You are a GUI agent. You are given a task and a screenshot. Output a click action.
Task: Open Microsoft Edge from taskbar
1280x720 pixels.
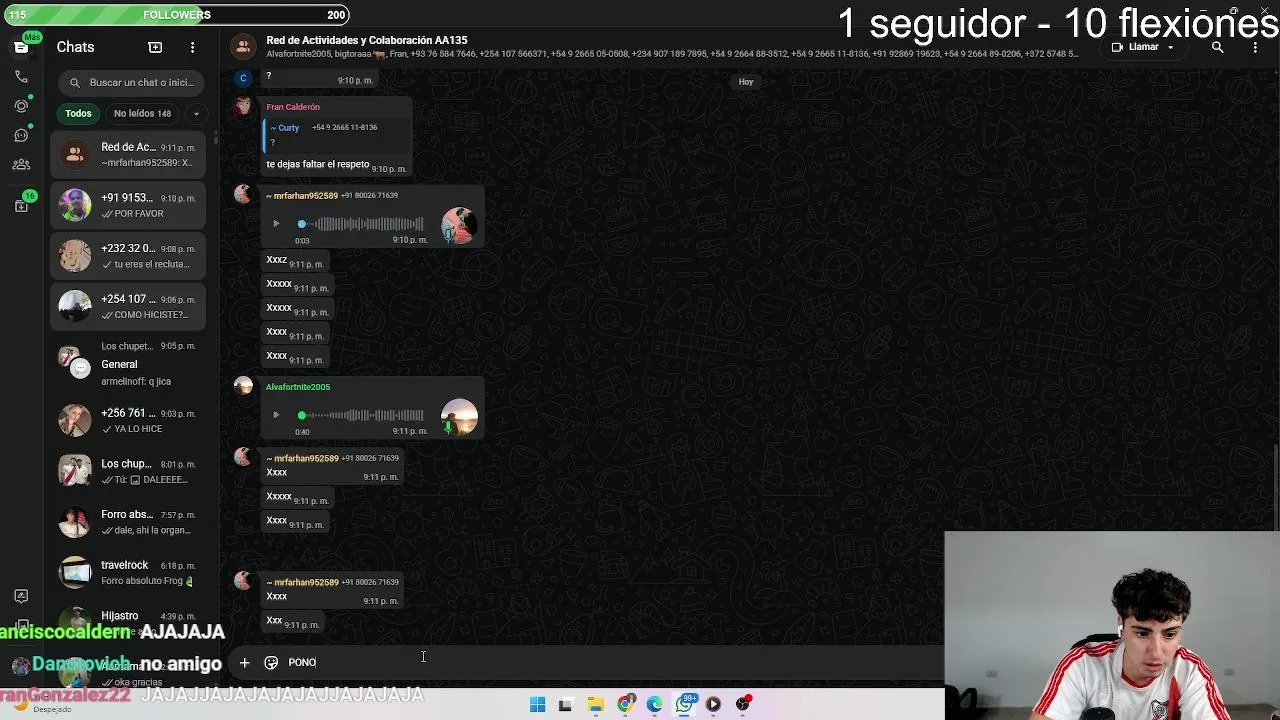pyautogui.click(x=654, y=704)
